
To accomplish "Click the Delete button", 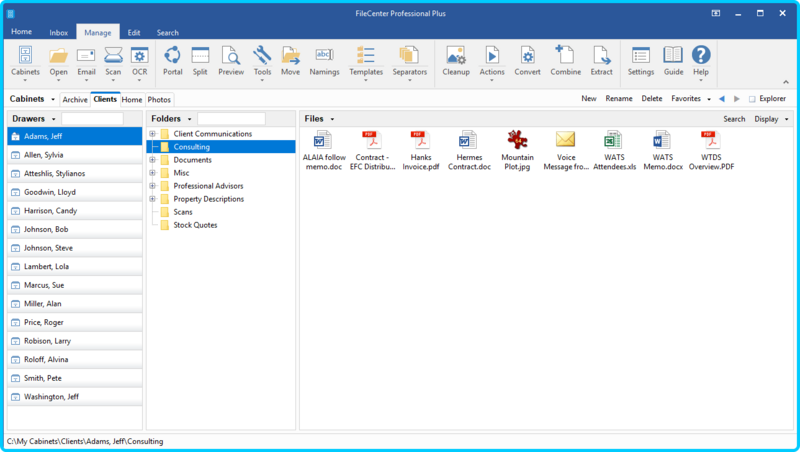I will [652, 98].
